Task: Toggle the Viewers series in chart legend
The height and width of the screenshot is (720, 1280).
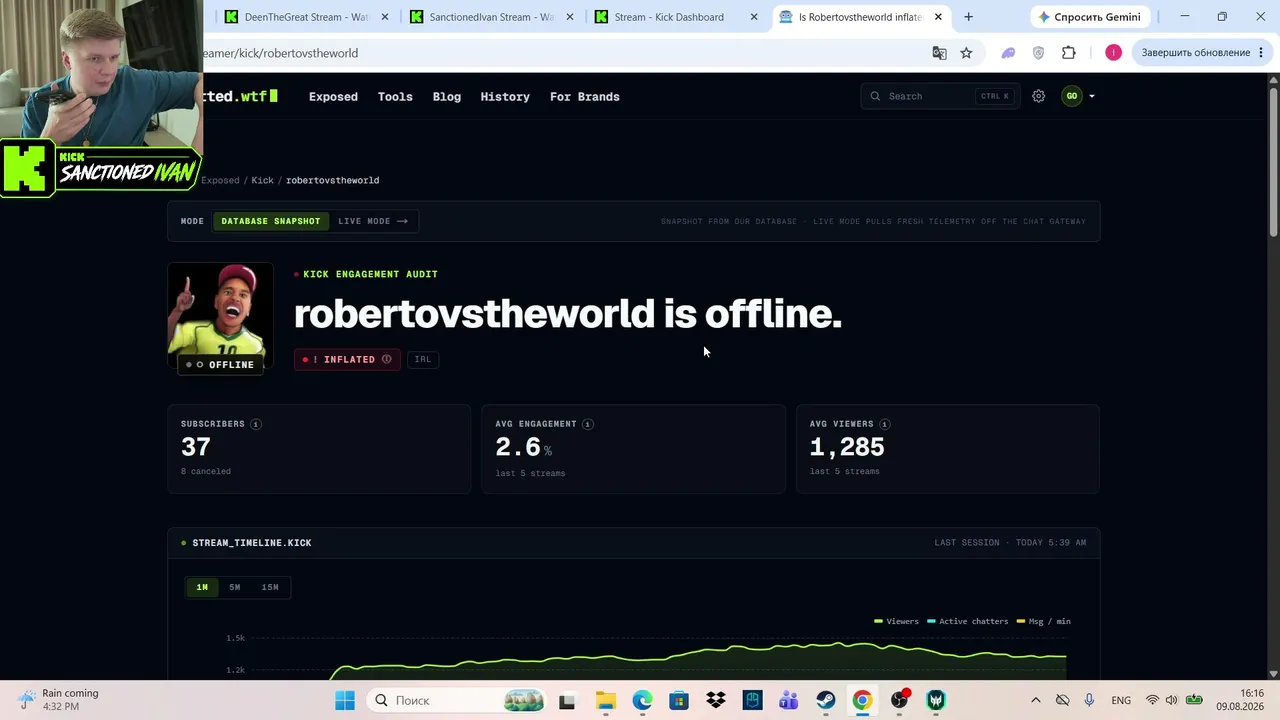Action: pyautogui.click(x=897, y=621)
